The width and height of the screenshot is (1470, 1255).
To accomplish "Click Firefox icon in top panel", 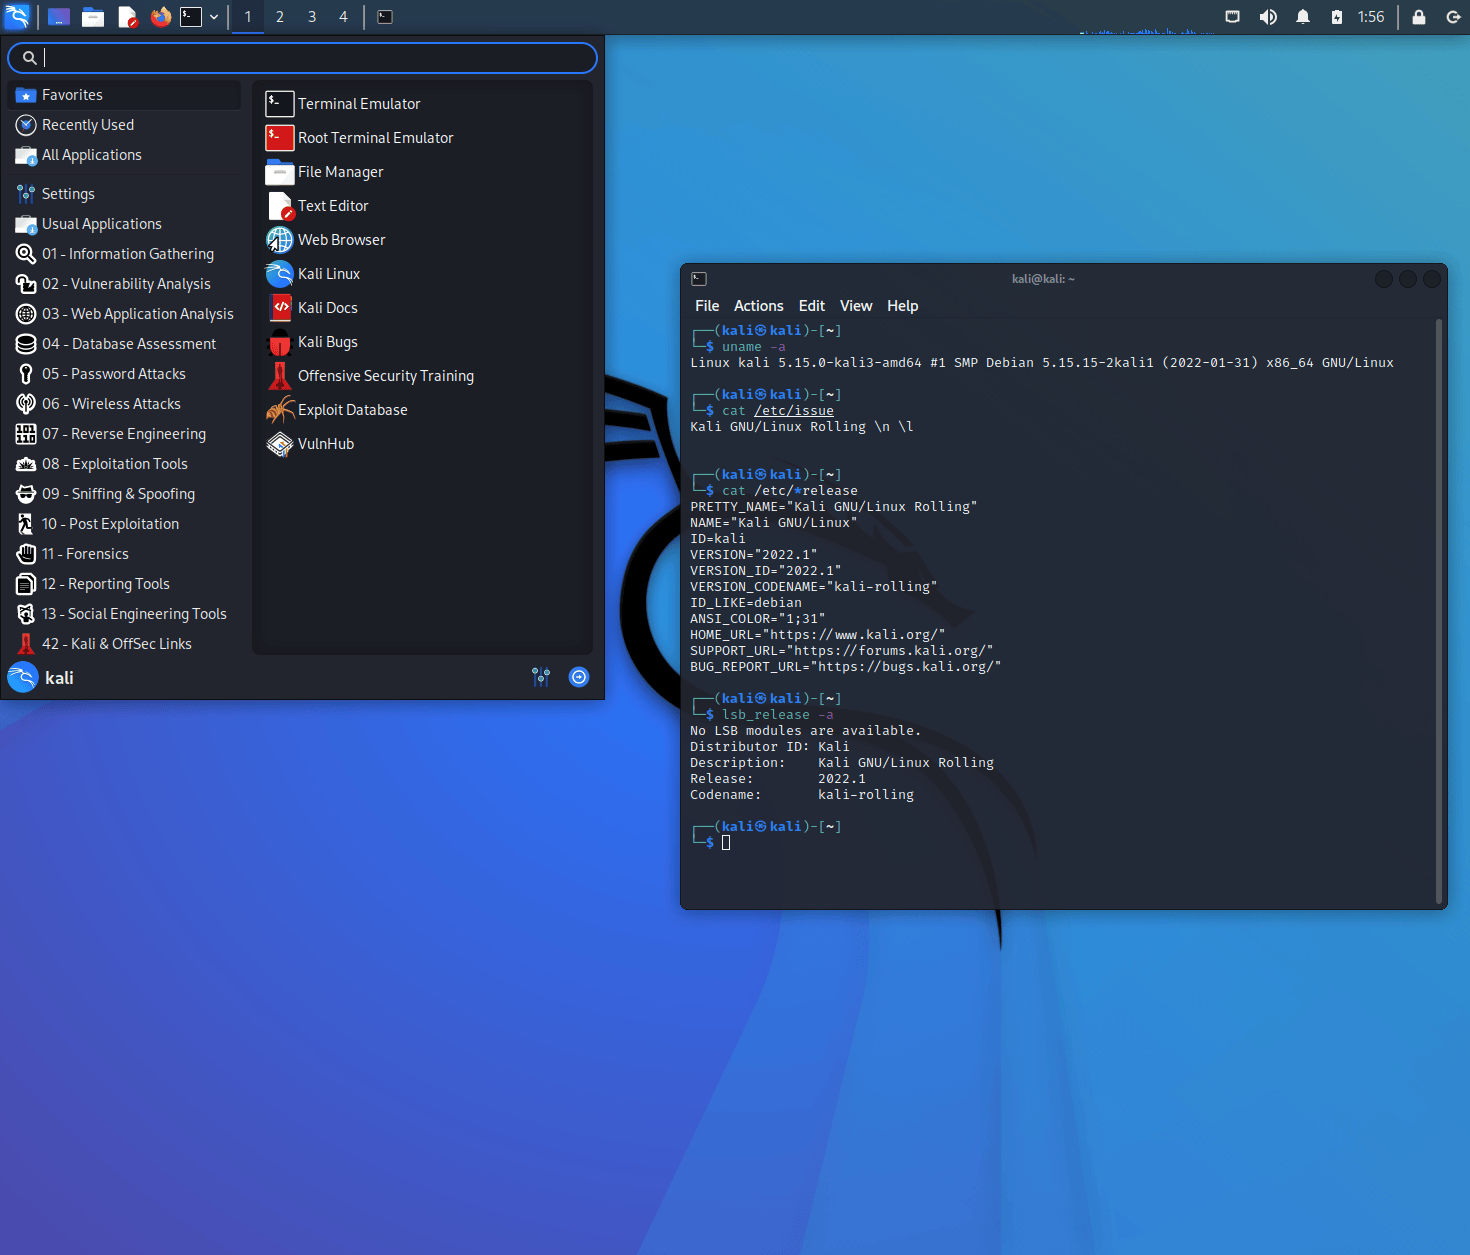I will [160, 17].
